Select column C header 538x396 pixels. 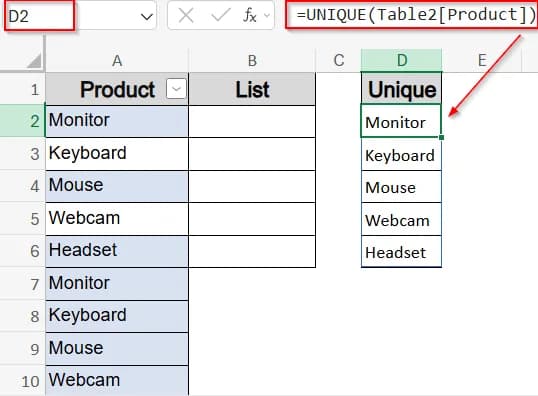click(338, 61)
